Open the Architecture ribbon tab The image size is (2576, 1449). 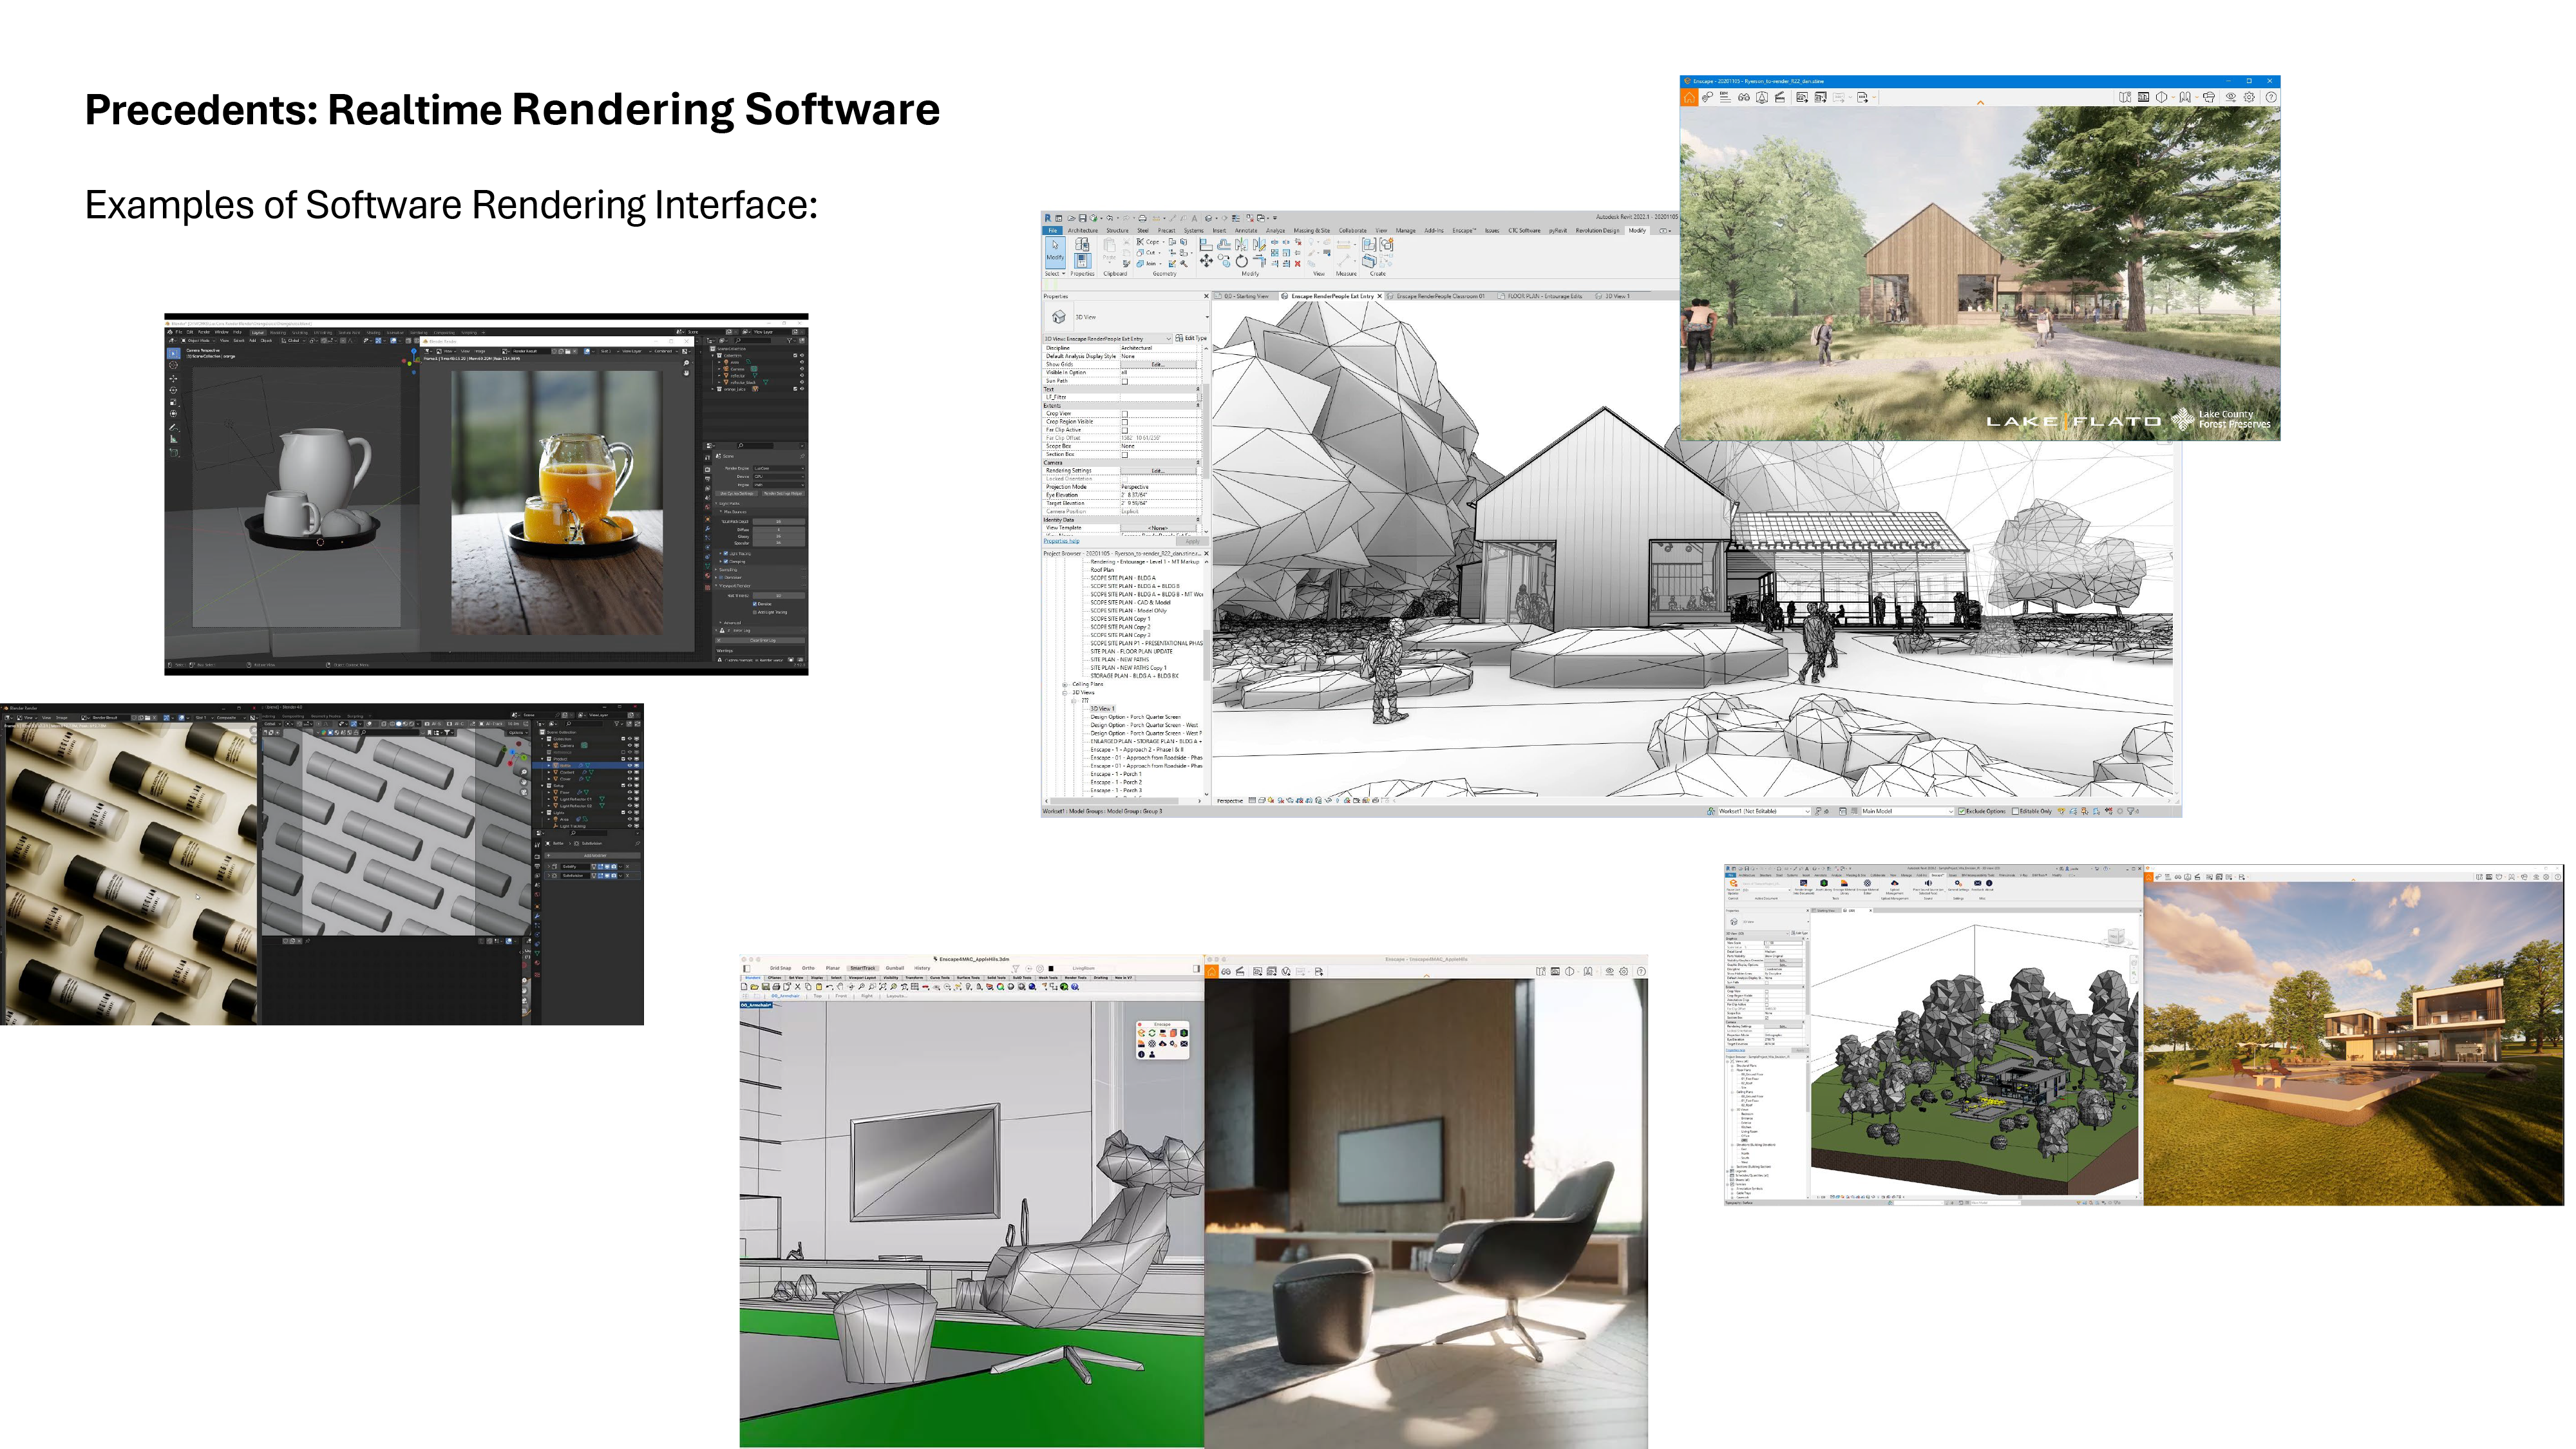pyautogui.click(x=1083, y=230)
